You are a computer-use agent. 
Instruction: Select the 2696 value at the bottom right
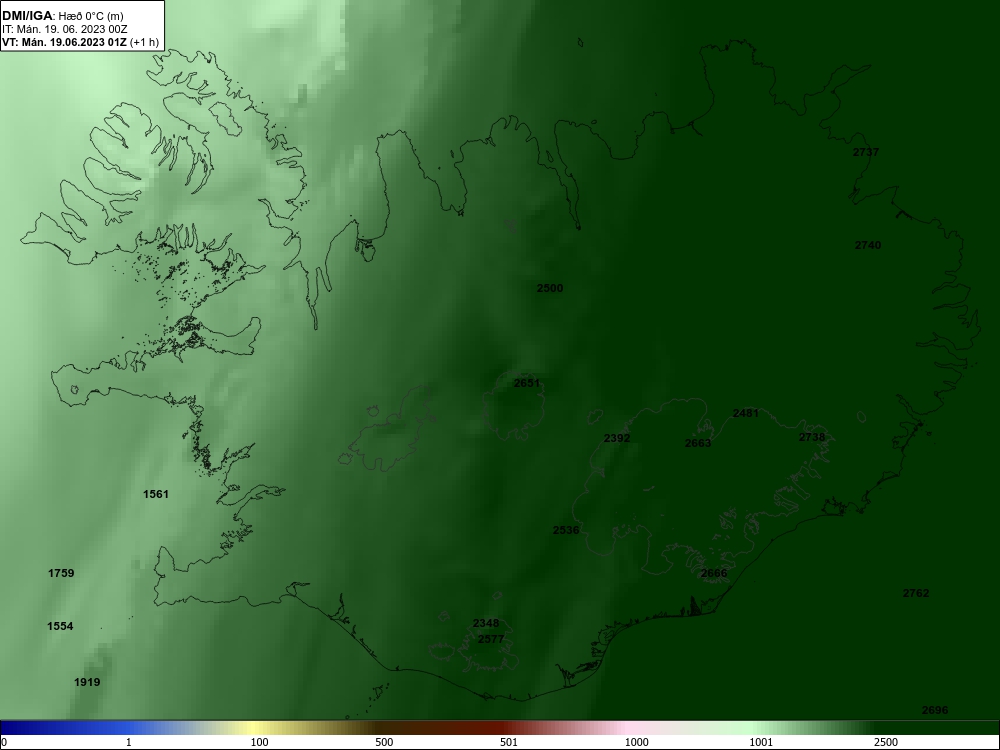coord(935,710)
